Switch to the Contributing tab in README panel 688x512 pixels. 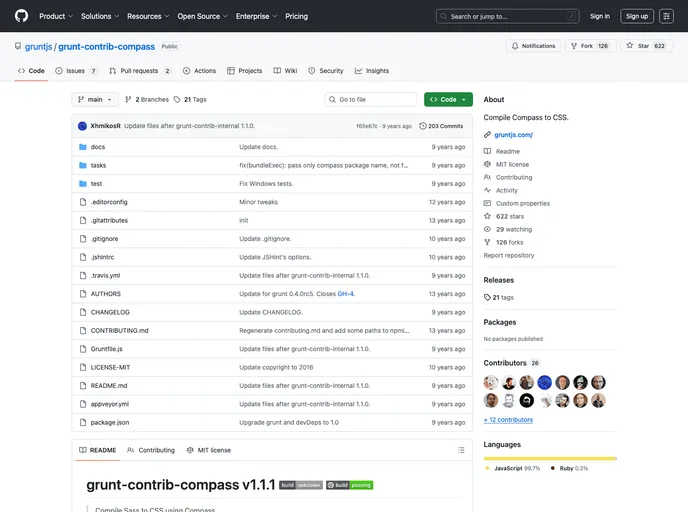click(x=151, y=450)
